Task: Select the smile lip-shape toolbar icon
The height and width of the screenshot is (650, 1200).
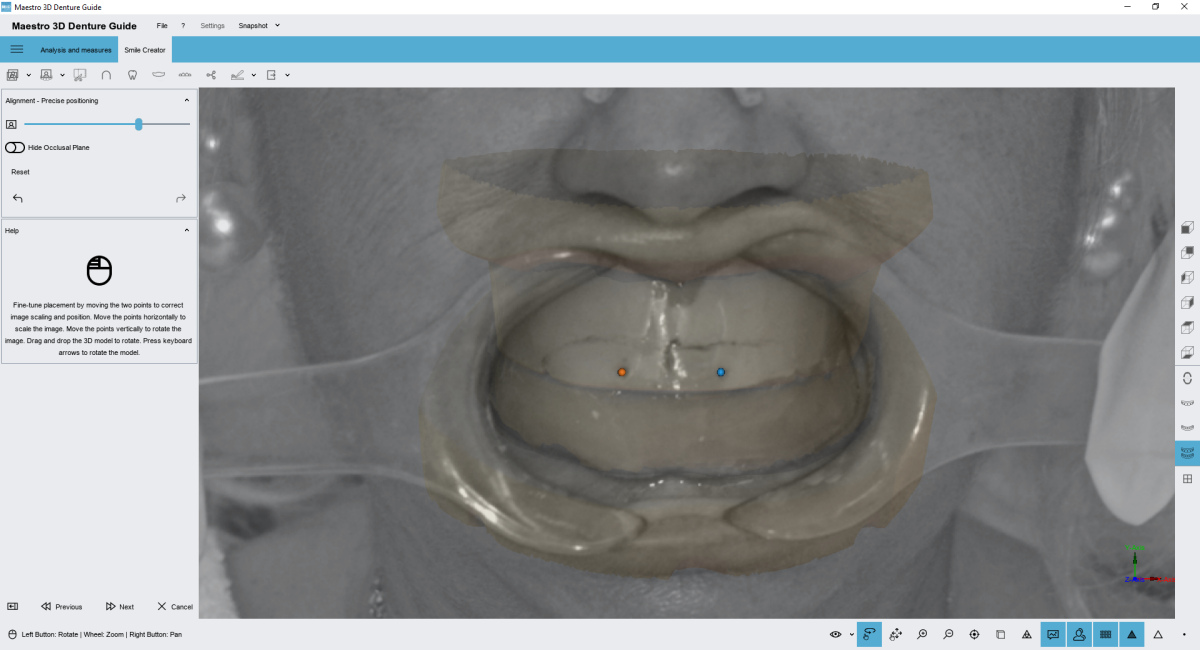Action: point(158,75)
